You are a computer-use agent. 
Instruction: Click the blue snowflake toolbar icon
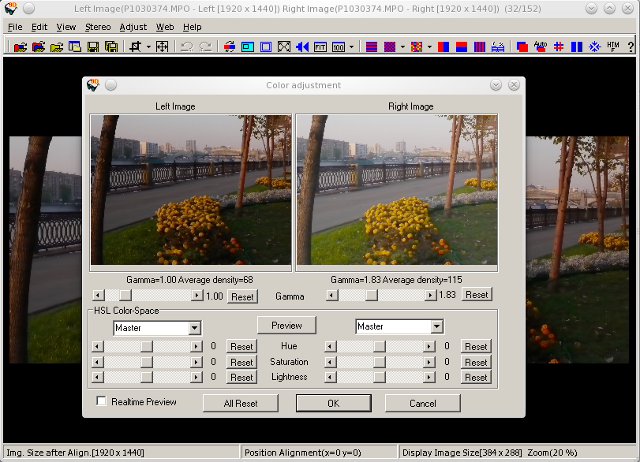595,47
